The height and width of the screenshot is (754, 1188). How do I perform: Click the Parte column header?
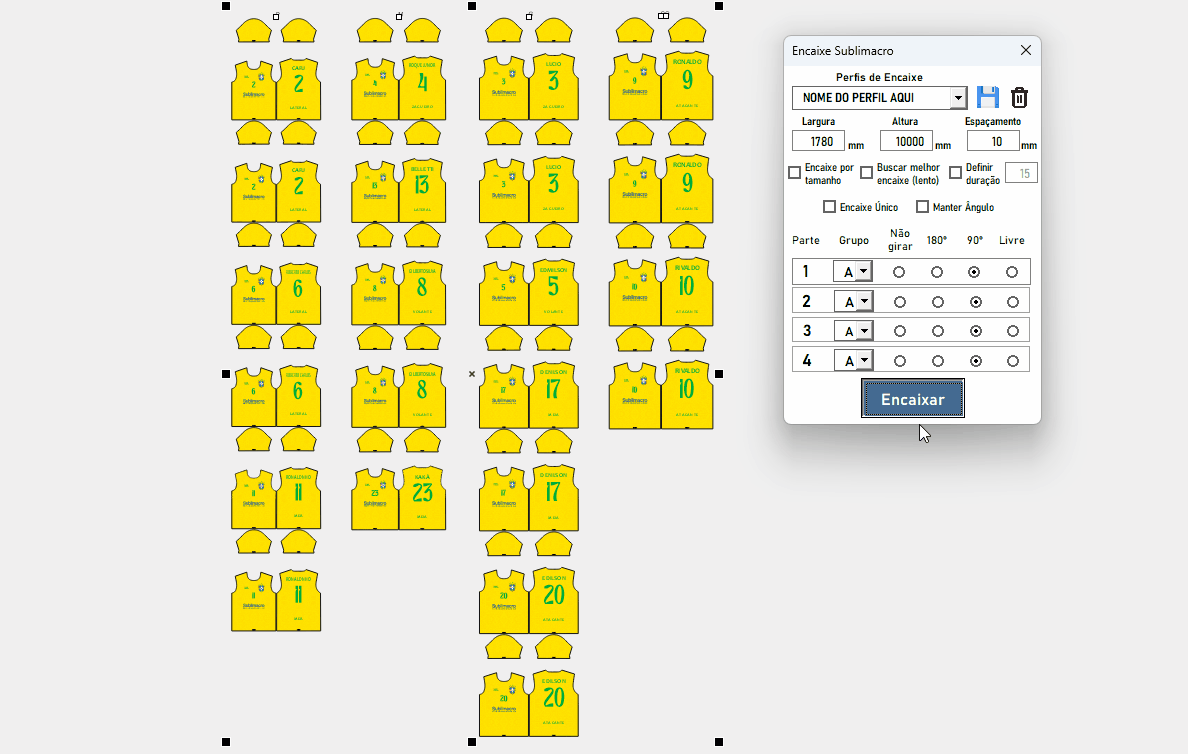tap(805, 240)
